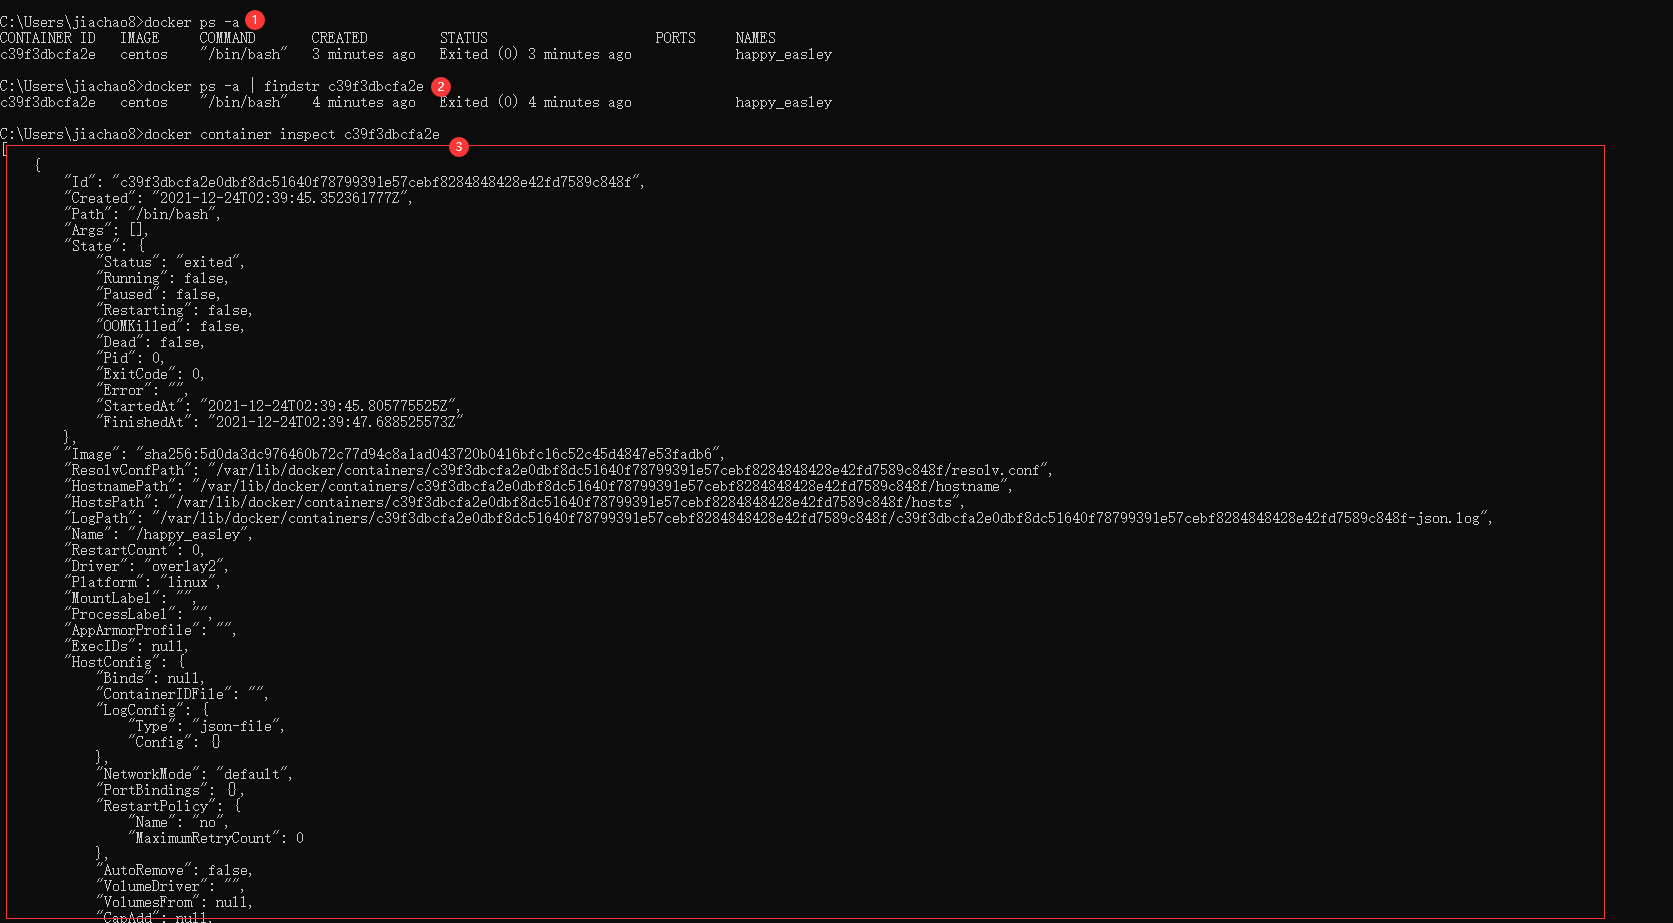Click "happy_easley" directly under the NAMES header
This screenshot has height=923, width=1673.
click(x=784, y=54)
